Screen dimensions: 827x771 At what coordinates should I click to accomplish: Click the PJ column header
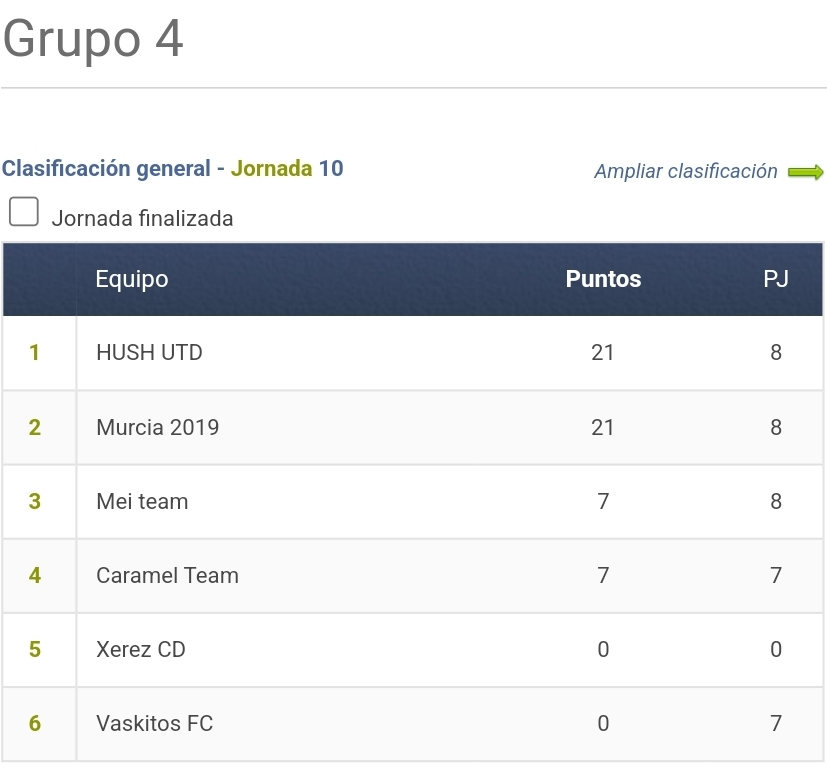click(x=776, y=278)
